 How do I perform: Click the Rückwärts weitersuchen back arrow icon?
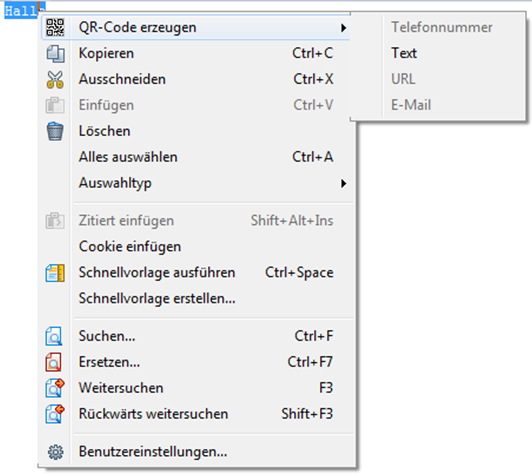[55, 414]
